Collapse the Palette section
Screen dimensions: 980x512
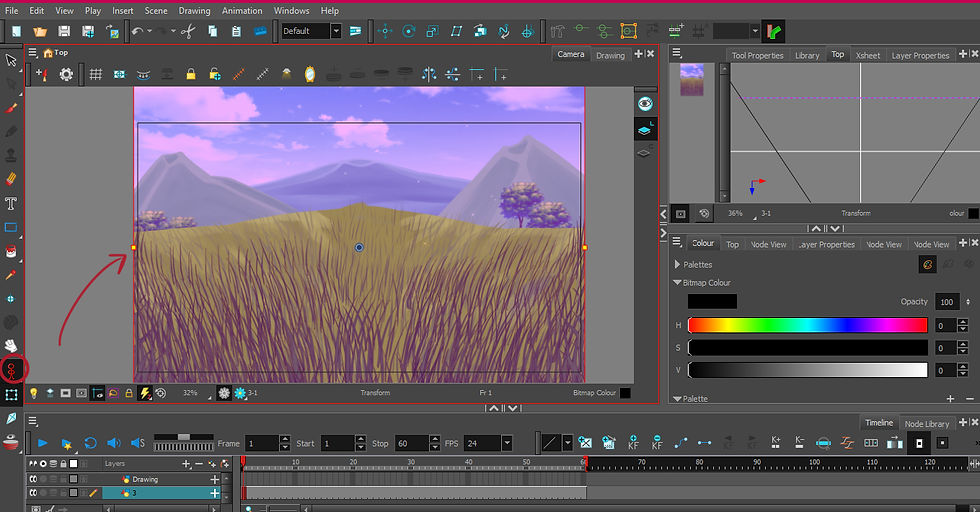pos(677,399)
